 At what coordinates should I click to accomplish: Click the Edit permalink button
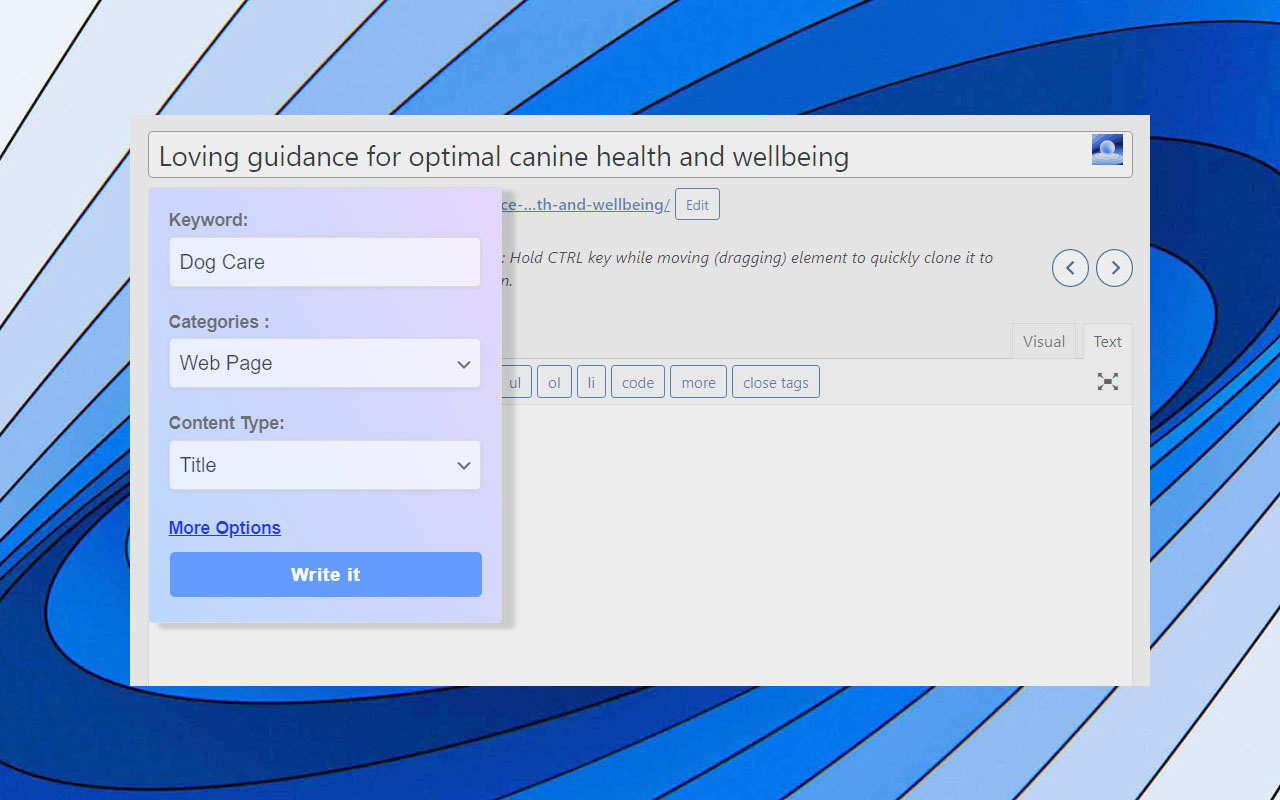pos(697,205)
